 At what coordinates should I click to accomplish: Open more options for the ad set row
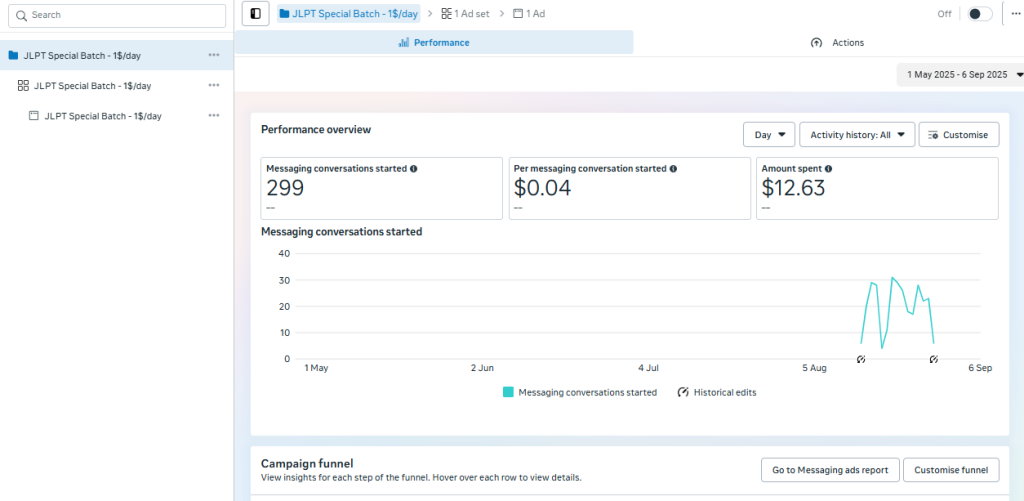pyautogui.click(x=214, y=86)
